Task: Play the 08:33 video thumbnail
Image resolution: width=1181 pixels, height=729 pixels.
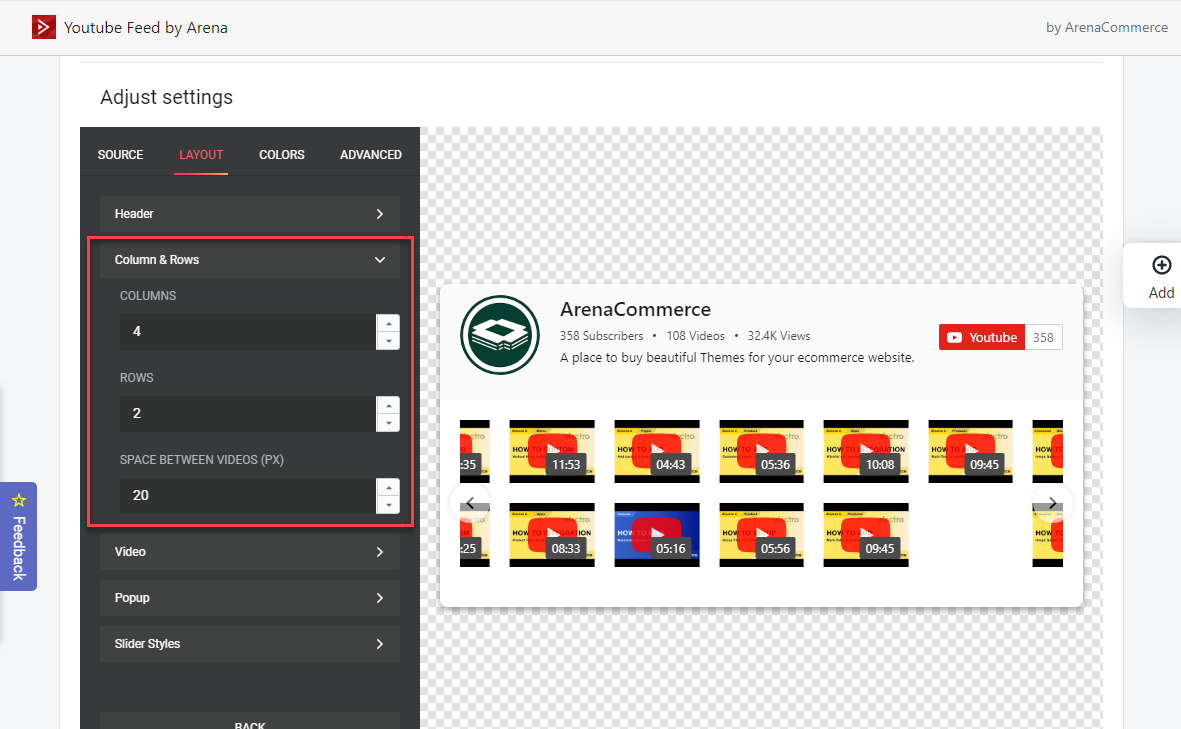Action: (552, 535)
